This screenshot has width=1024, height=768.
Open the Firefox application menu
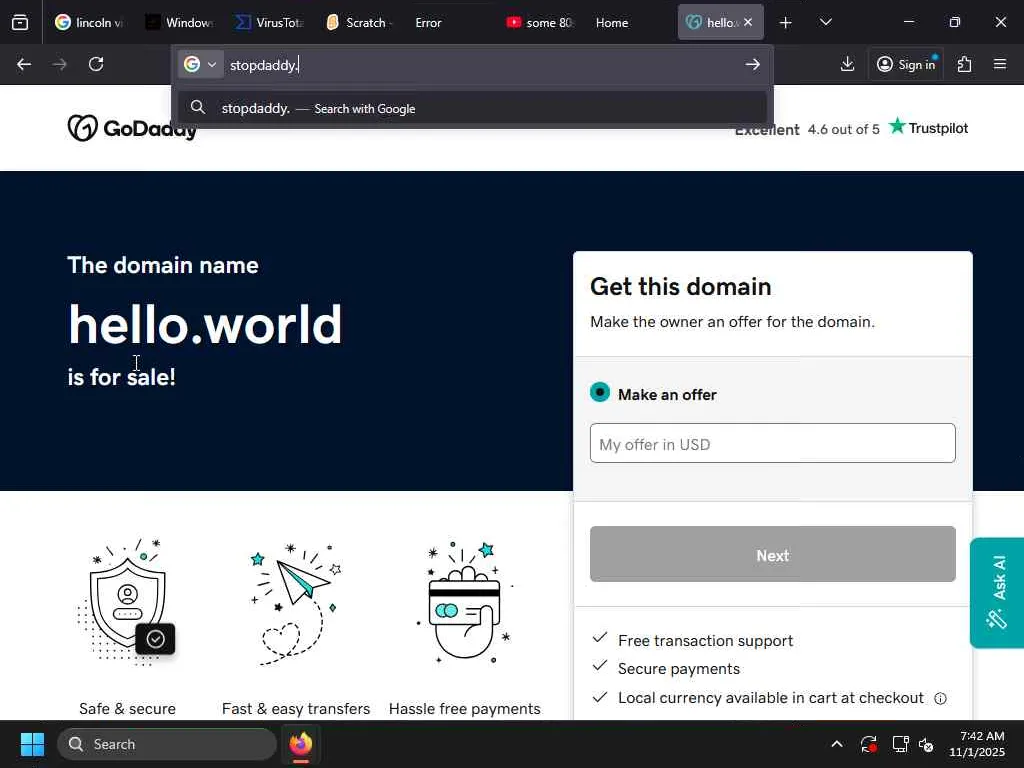(x=1000, y=64)
